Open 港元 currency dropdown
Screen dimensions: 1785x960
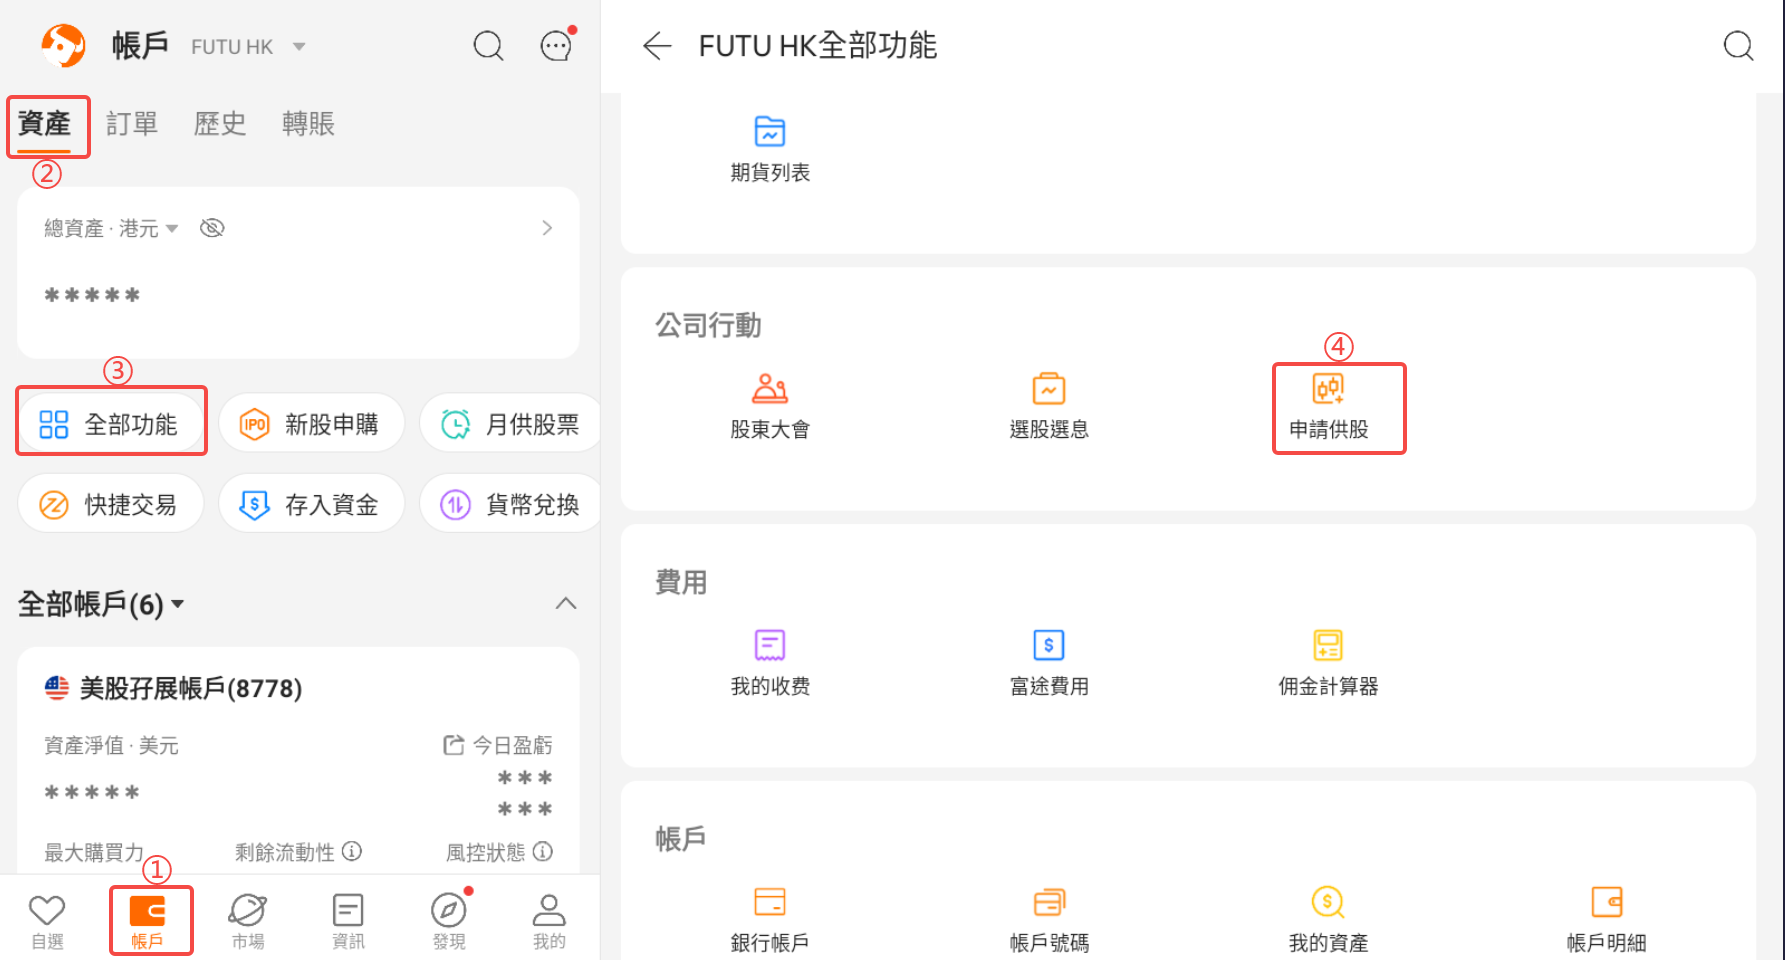tap(148, 228)
